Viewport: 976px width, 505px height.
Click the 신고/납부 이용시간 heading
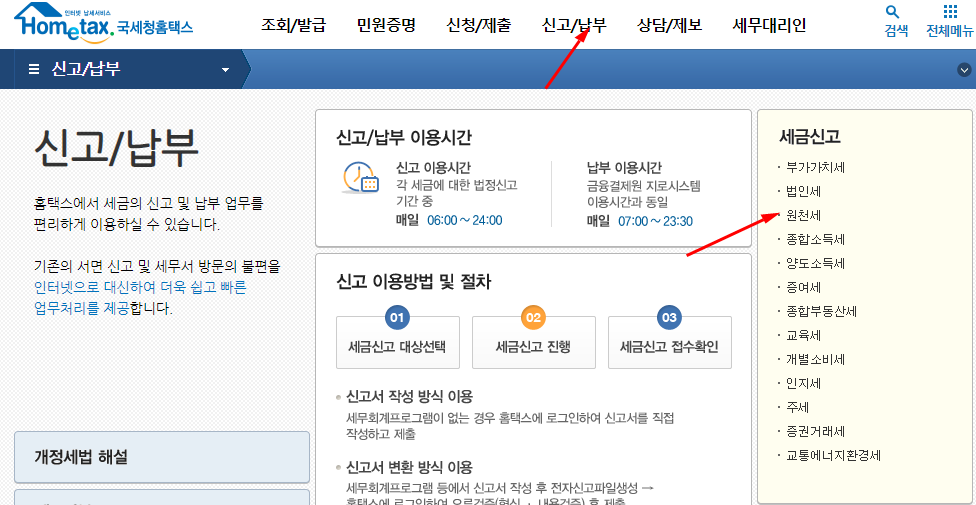pos(406,138)
